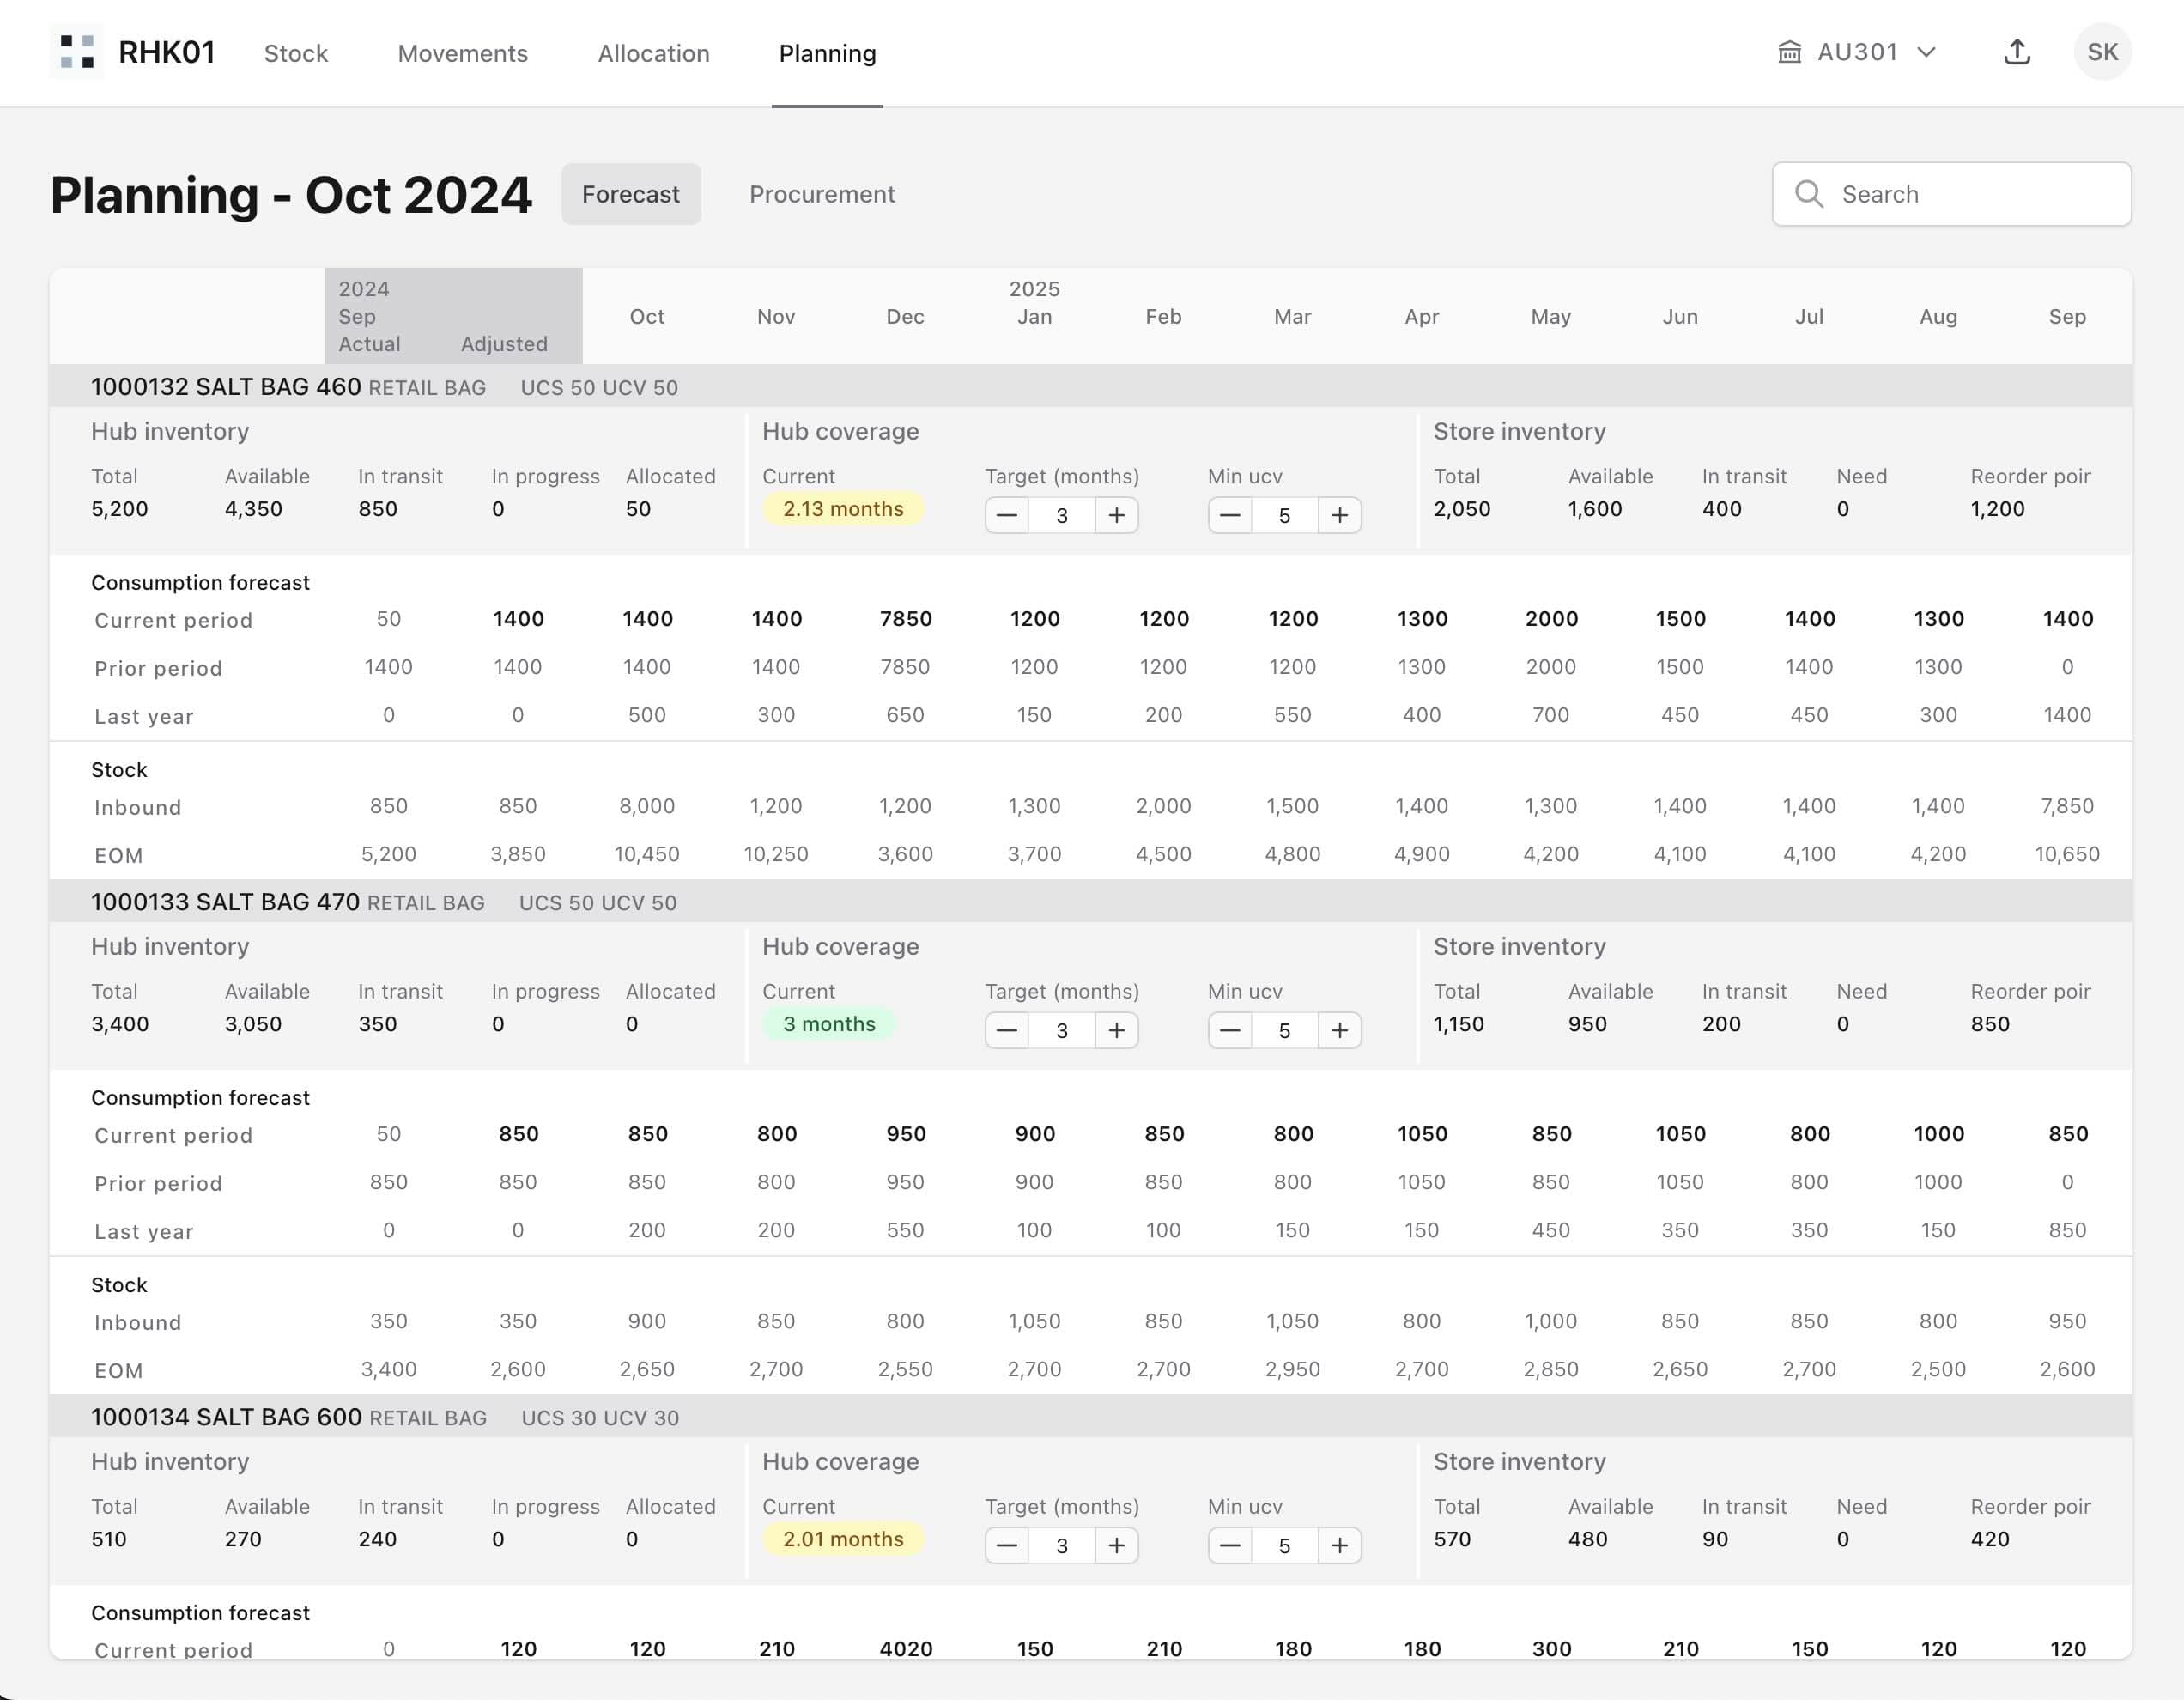This screenshot has height=1700, width=2184.
Task: Decrease Target months for SALT BAG 460
Action: coord(1007,515)
